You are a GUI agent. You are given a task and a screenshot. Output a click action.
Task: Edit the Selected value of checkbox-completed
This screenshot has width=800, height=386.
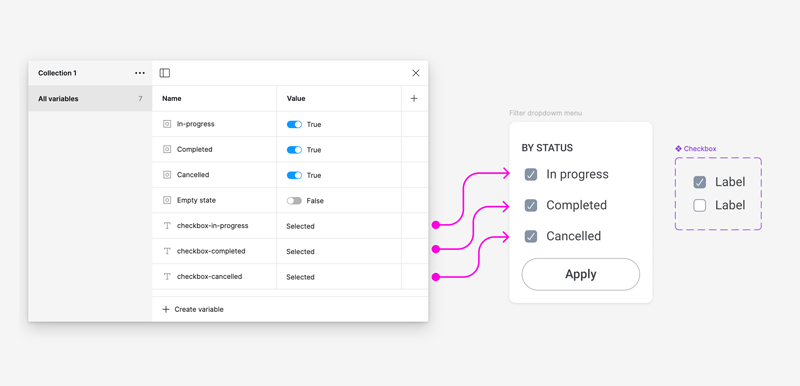point(300,252)
